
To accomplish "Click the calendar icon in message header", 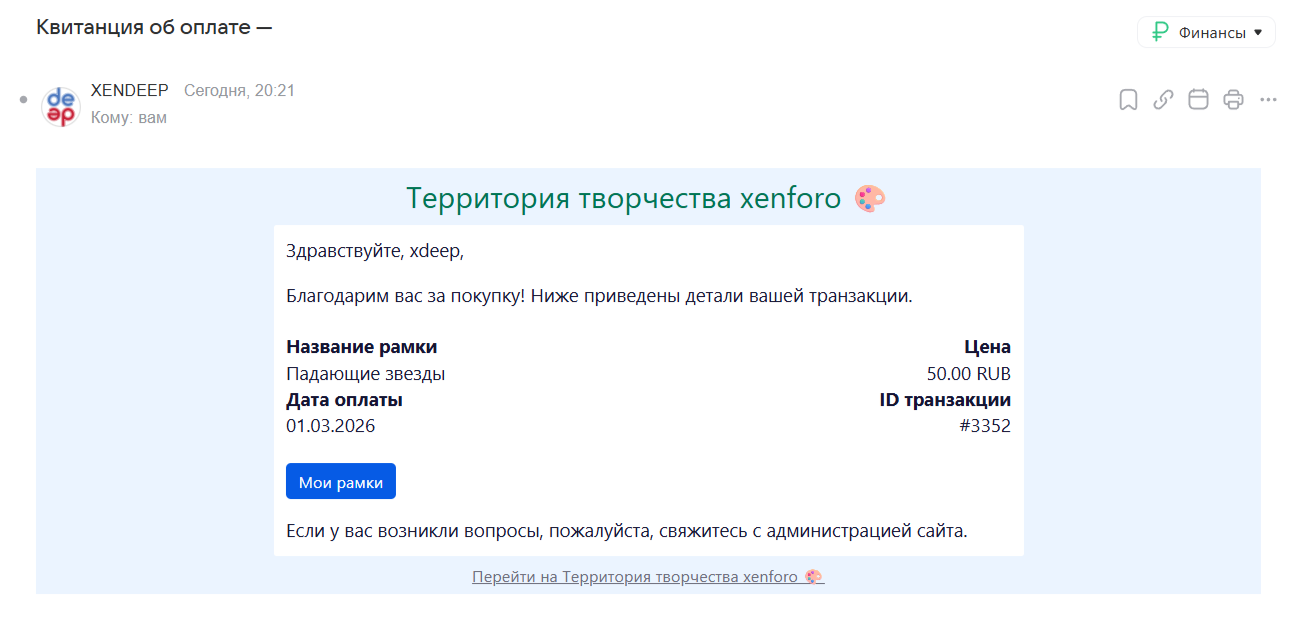I will (1198, 100).
